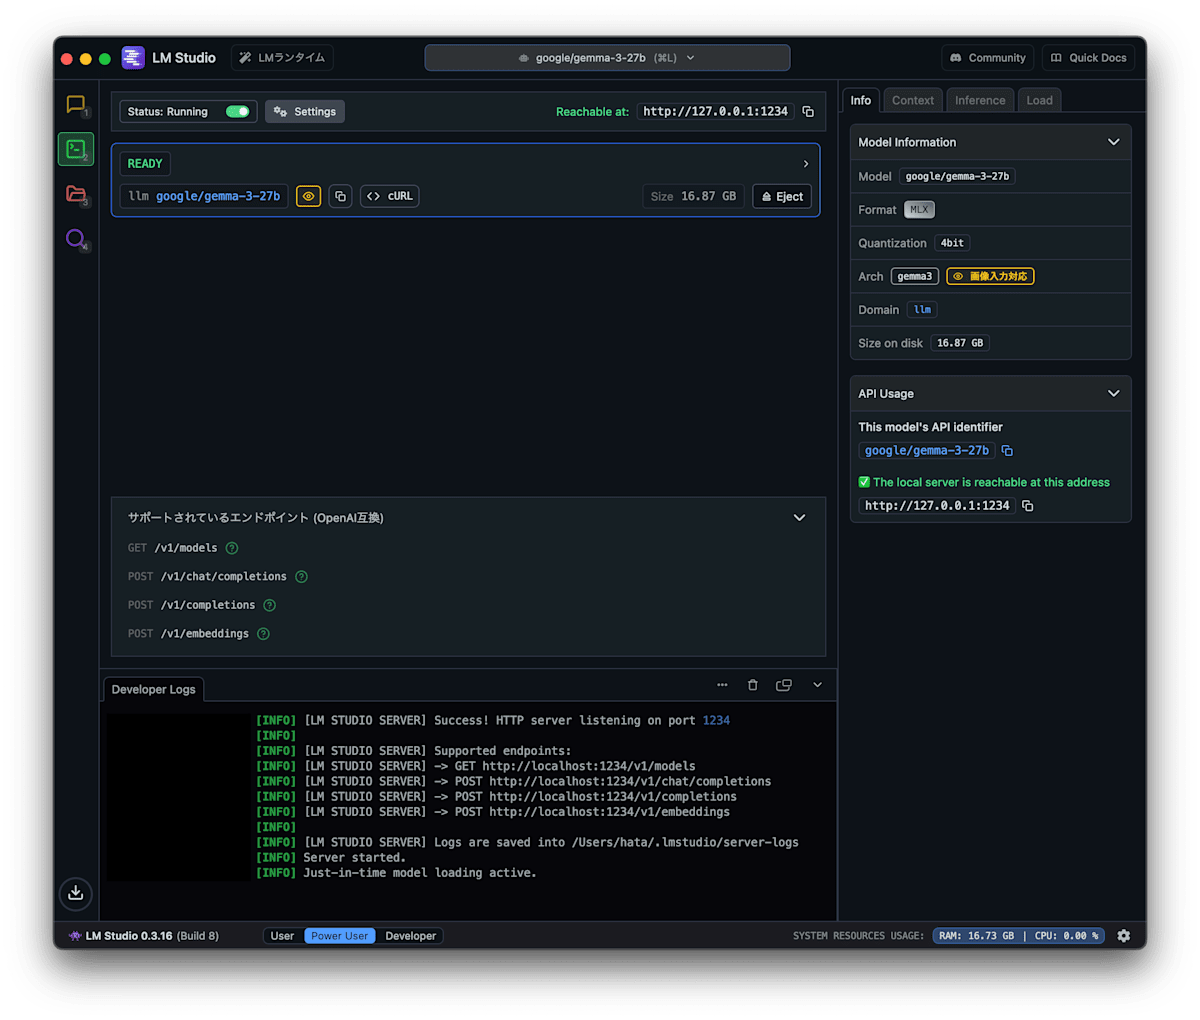Copy the Reachable at server address
Screen dimensions: 1200x1020
pos(808,112)
